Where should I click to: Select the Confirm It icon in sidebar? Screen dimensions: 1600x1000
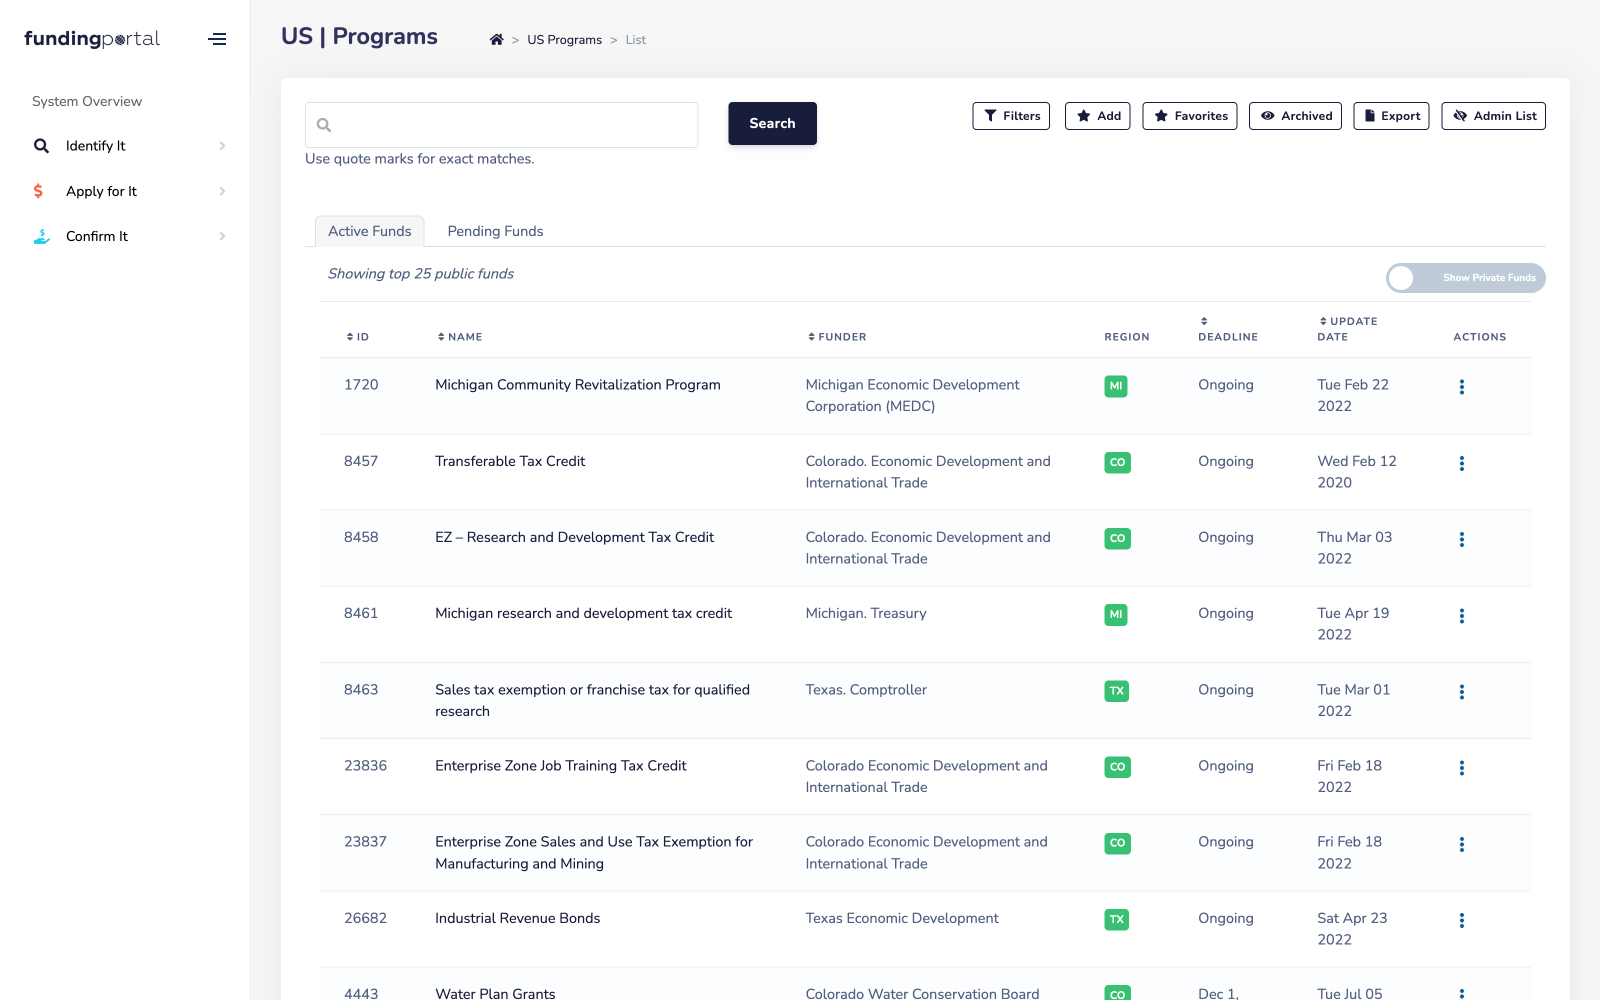(41, 236)
